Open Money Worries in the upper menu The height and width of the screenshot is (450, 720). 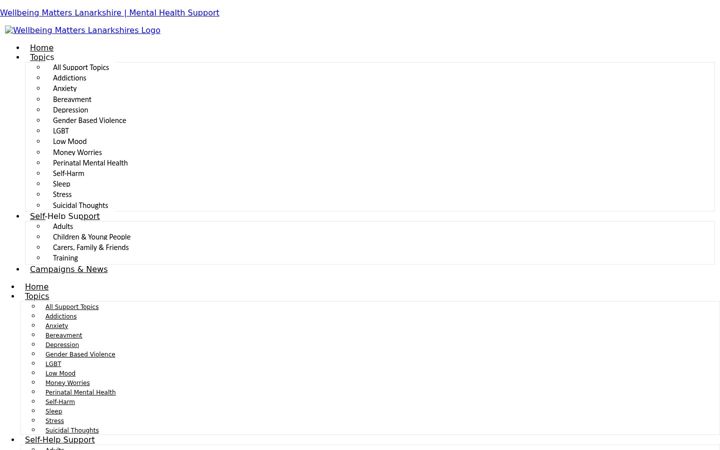click(77, 152)
